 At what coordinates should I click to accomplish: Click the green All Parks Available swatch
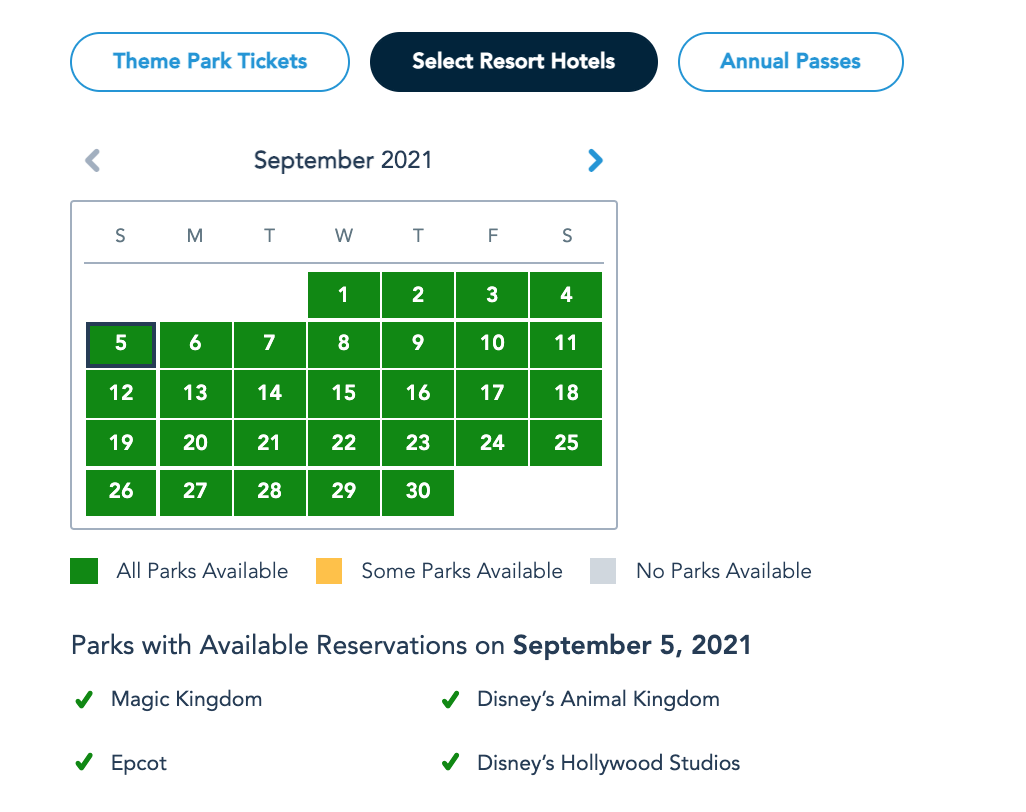point(84,571)
